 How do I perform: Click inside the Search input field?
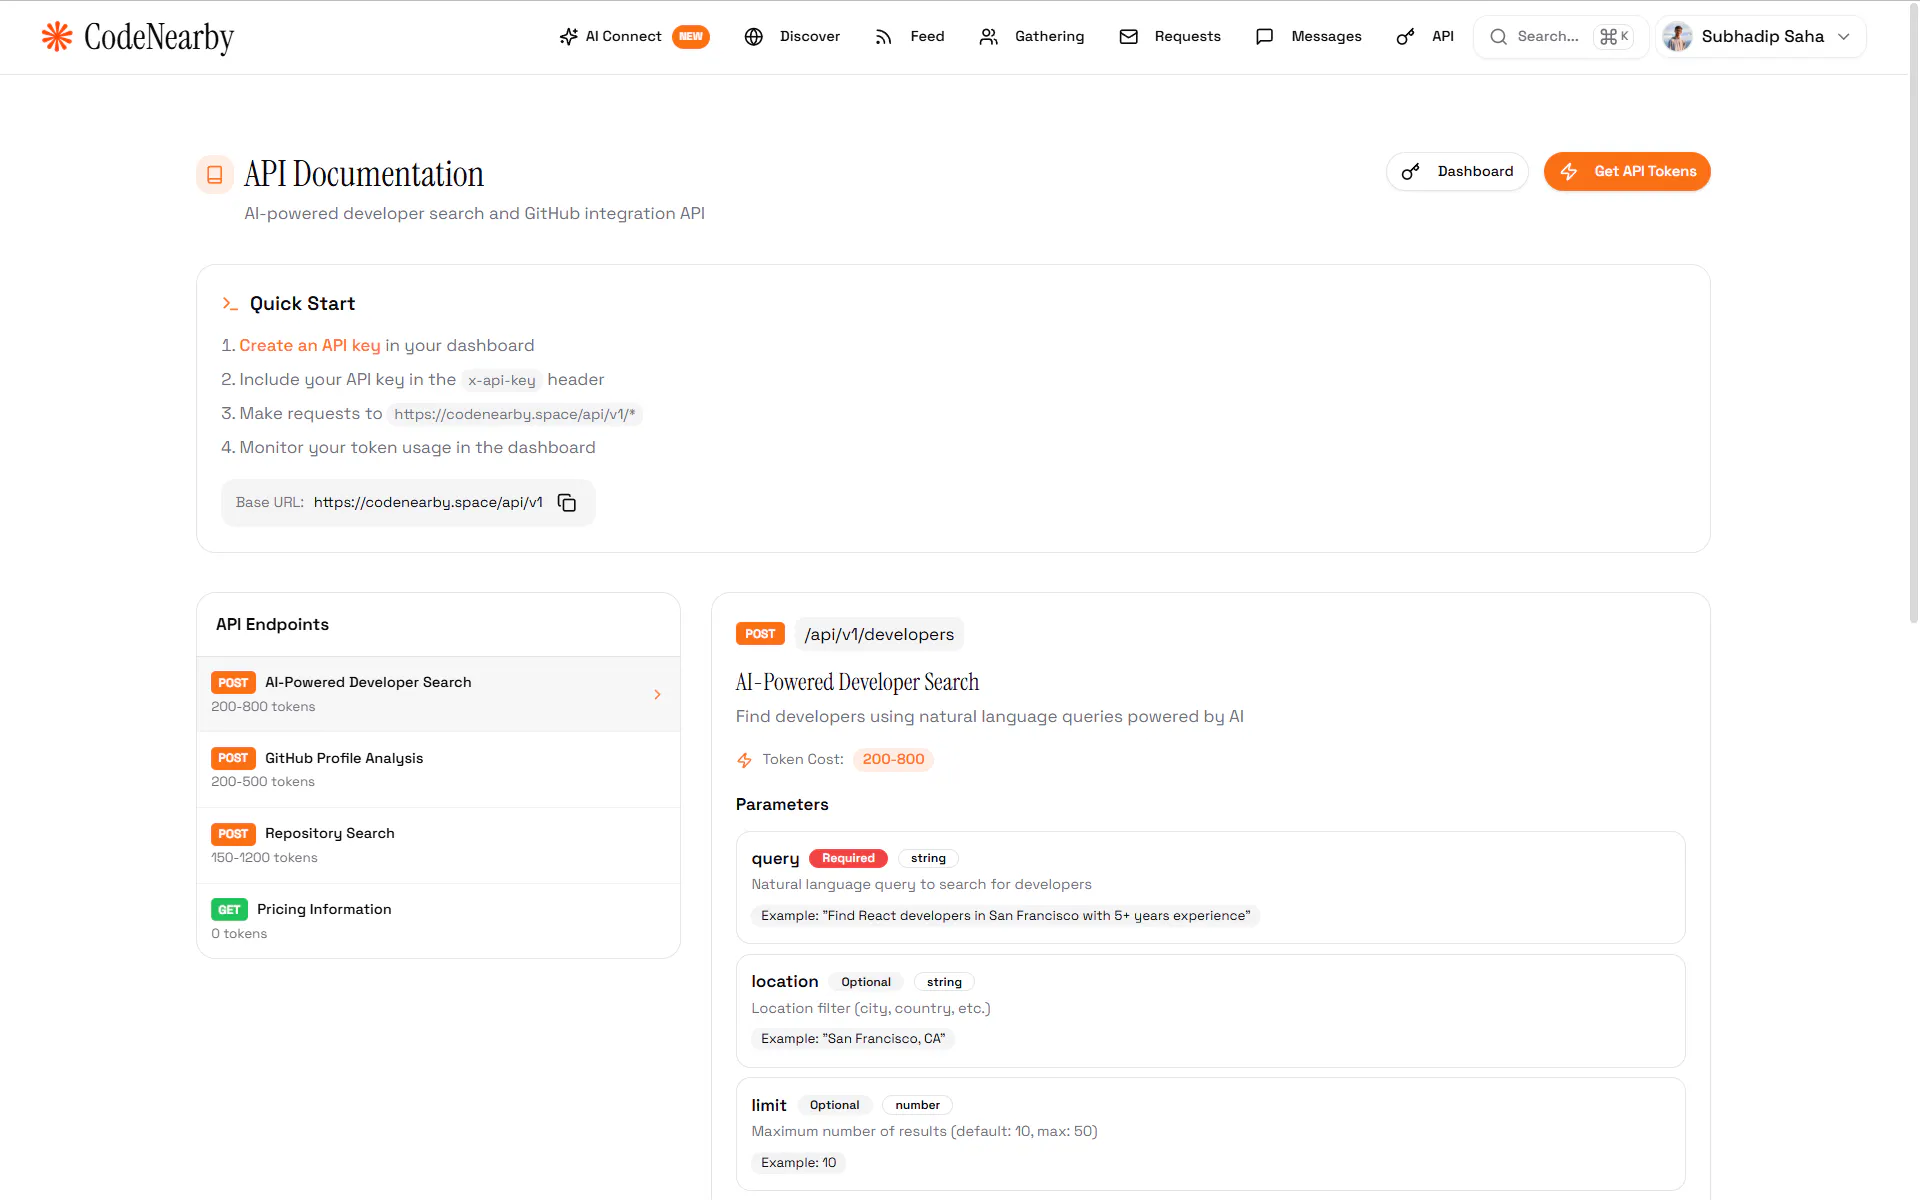pyautogui.click(x=1561, y=37)
